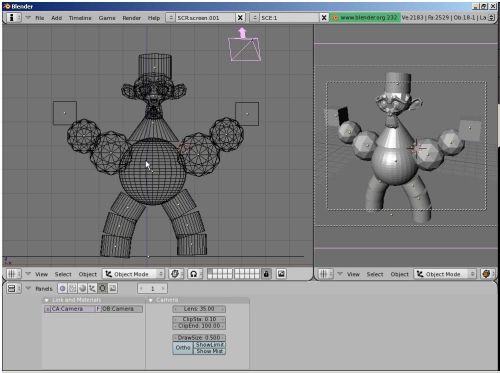The image size is (500, 373).
Task: Enable ShowLimit option in Camera panel
Action: [210, 345]
